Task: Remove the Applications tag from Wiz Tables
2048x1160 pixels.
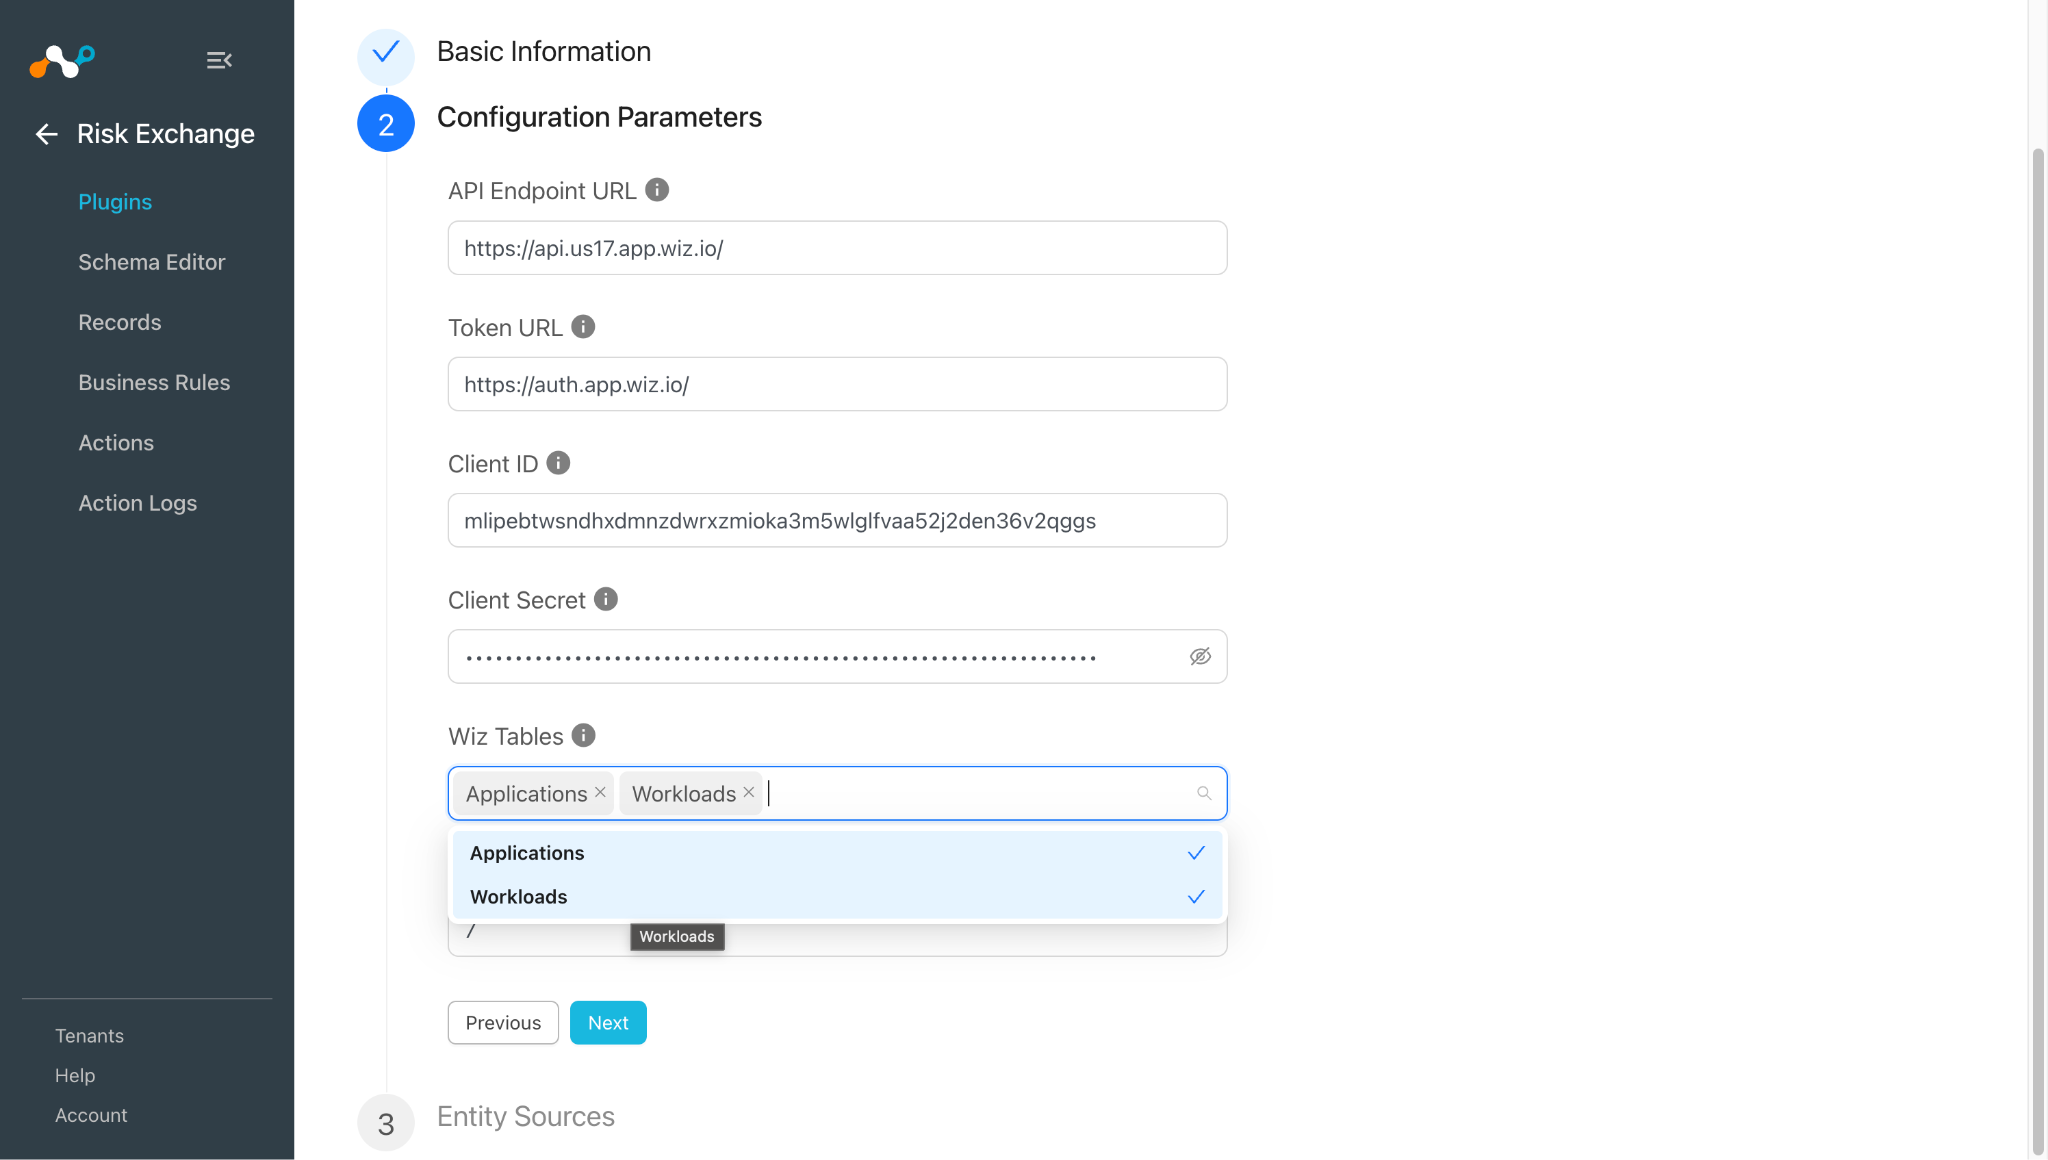Action: (600, 792)
